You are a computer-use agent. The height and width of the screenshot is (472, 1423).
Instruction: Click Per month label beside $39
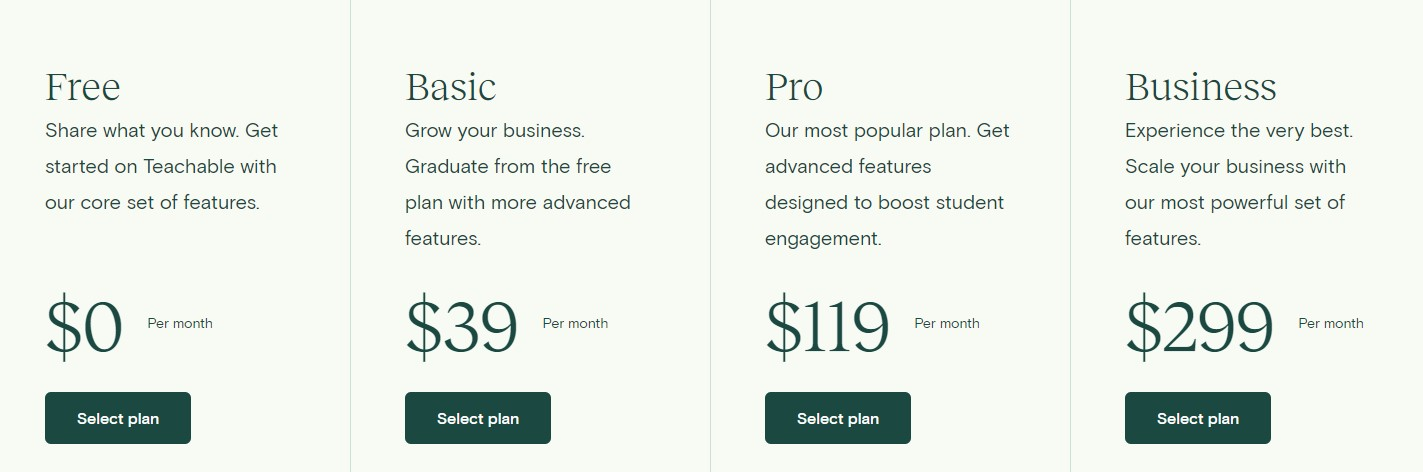coord(575,323)
